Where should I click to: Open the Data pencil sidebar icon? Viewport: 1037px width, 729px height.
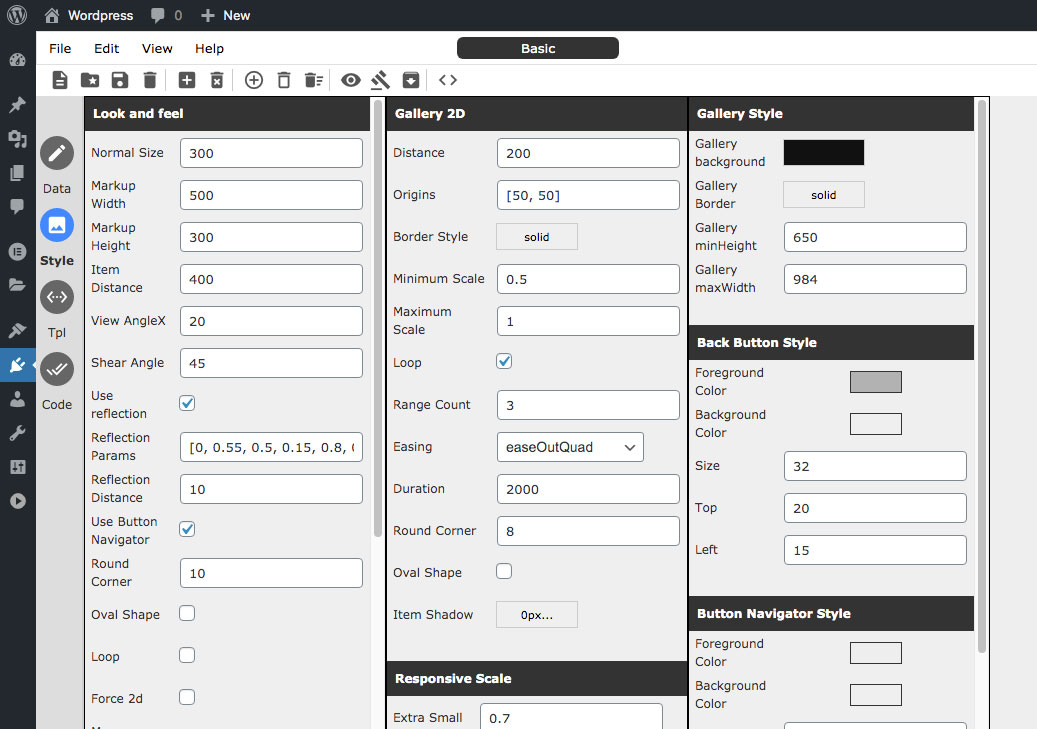pos(57,153)
